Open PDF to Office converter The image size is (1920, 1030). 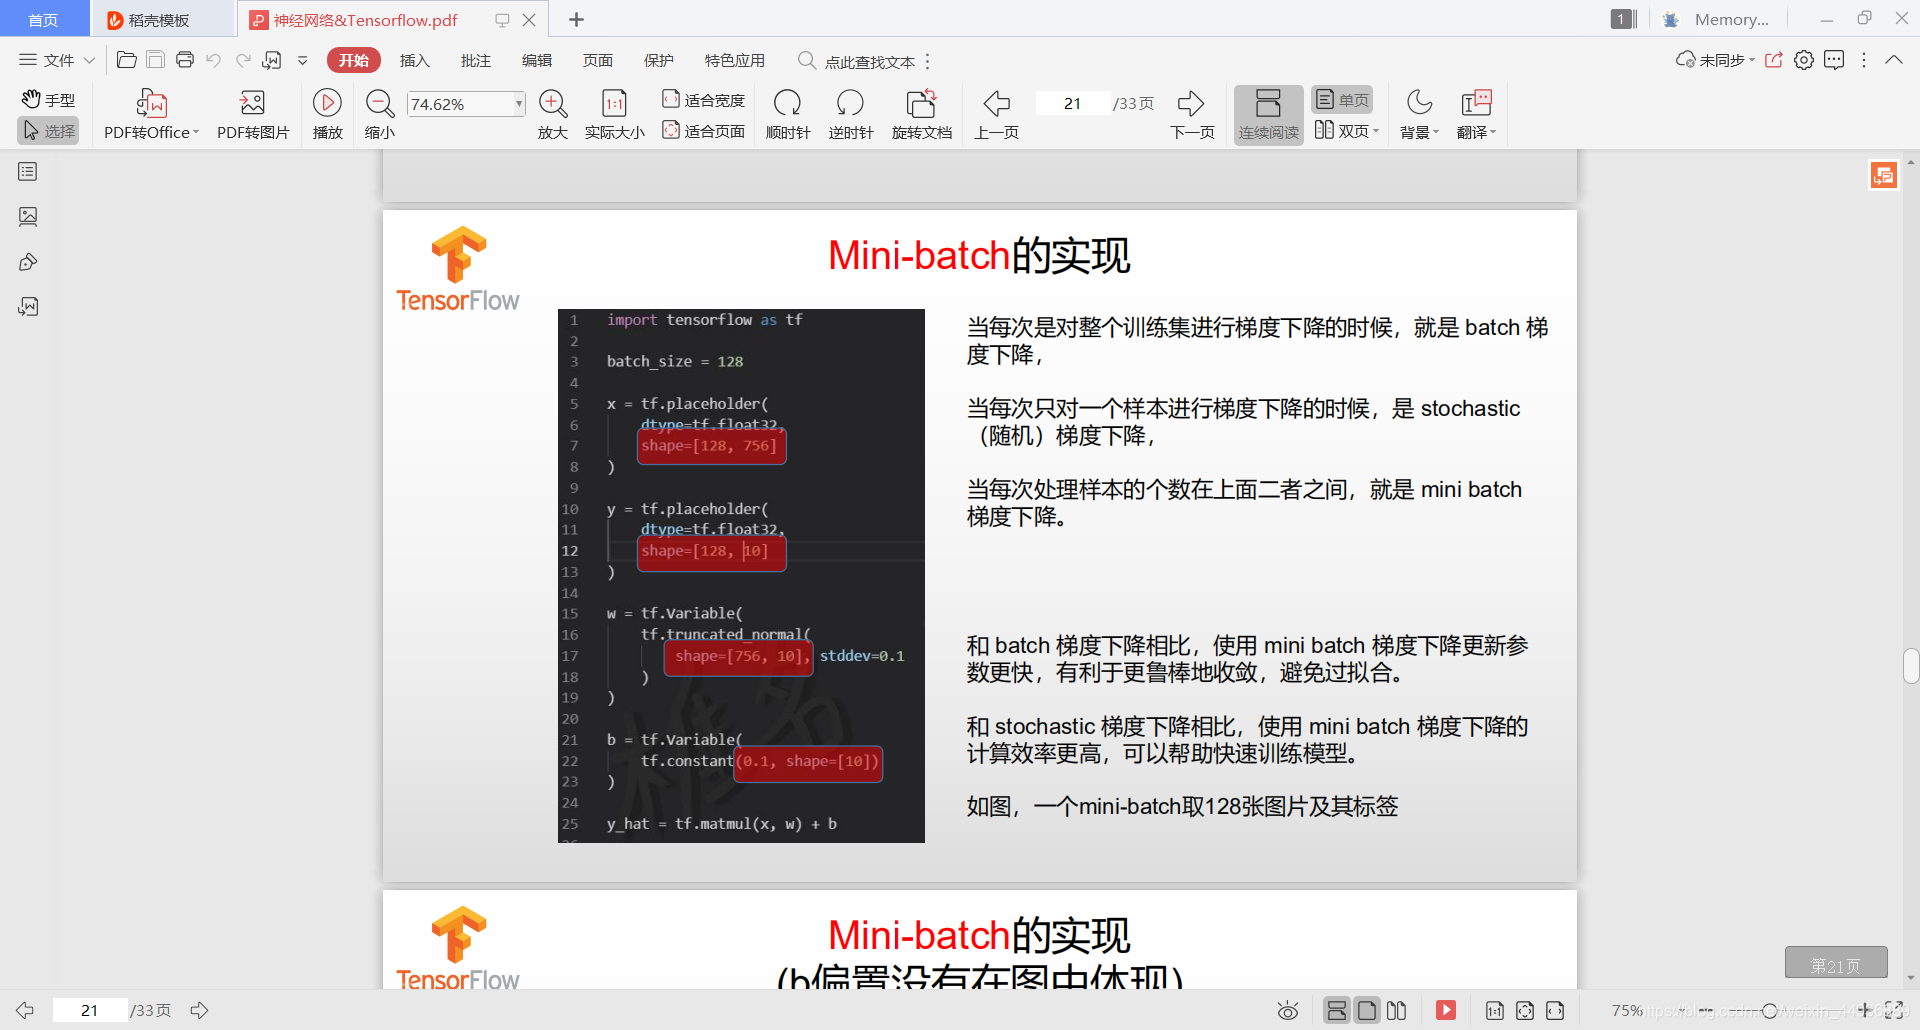(x=151, y=114)
